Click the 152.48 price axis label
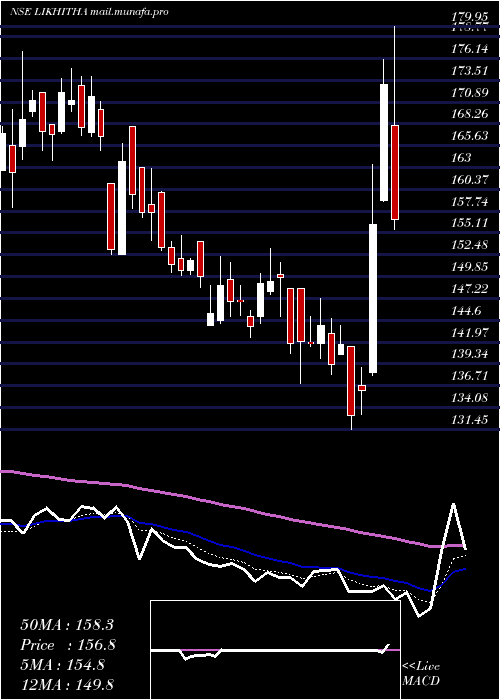Viewport: 500px width, 700px height. pyautogui.click(x=469, y=245)
